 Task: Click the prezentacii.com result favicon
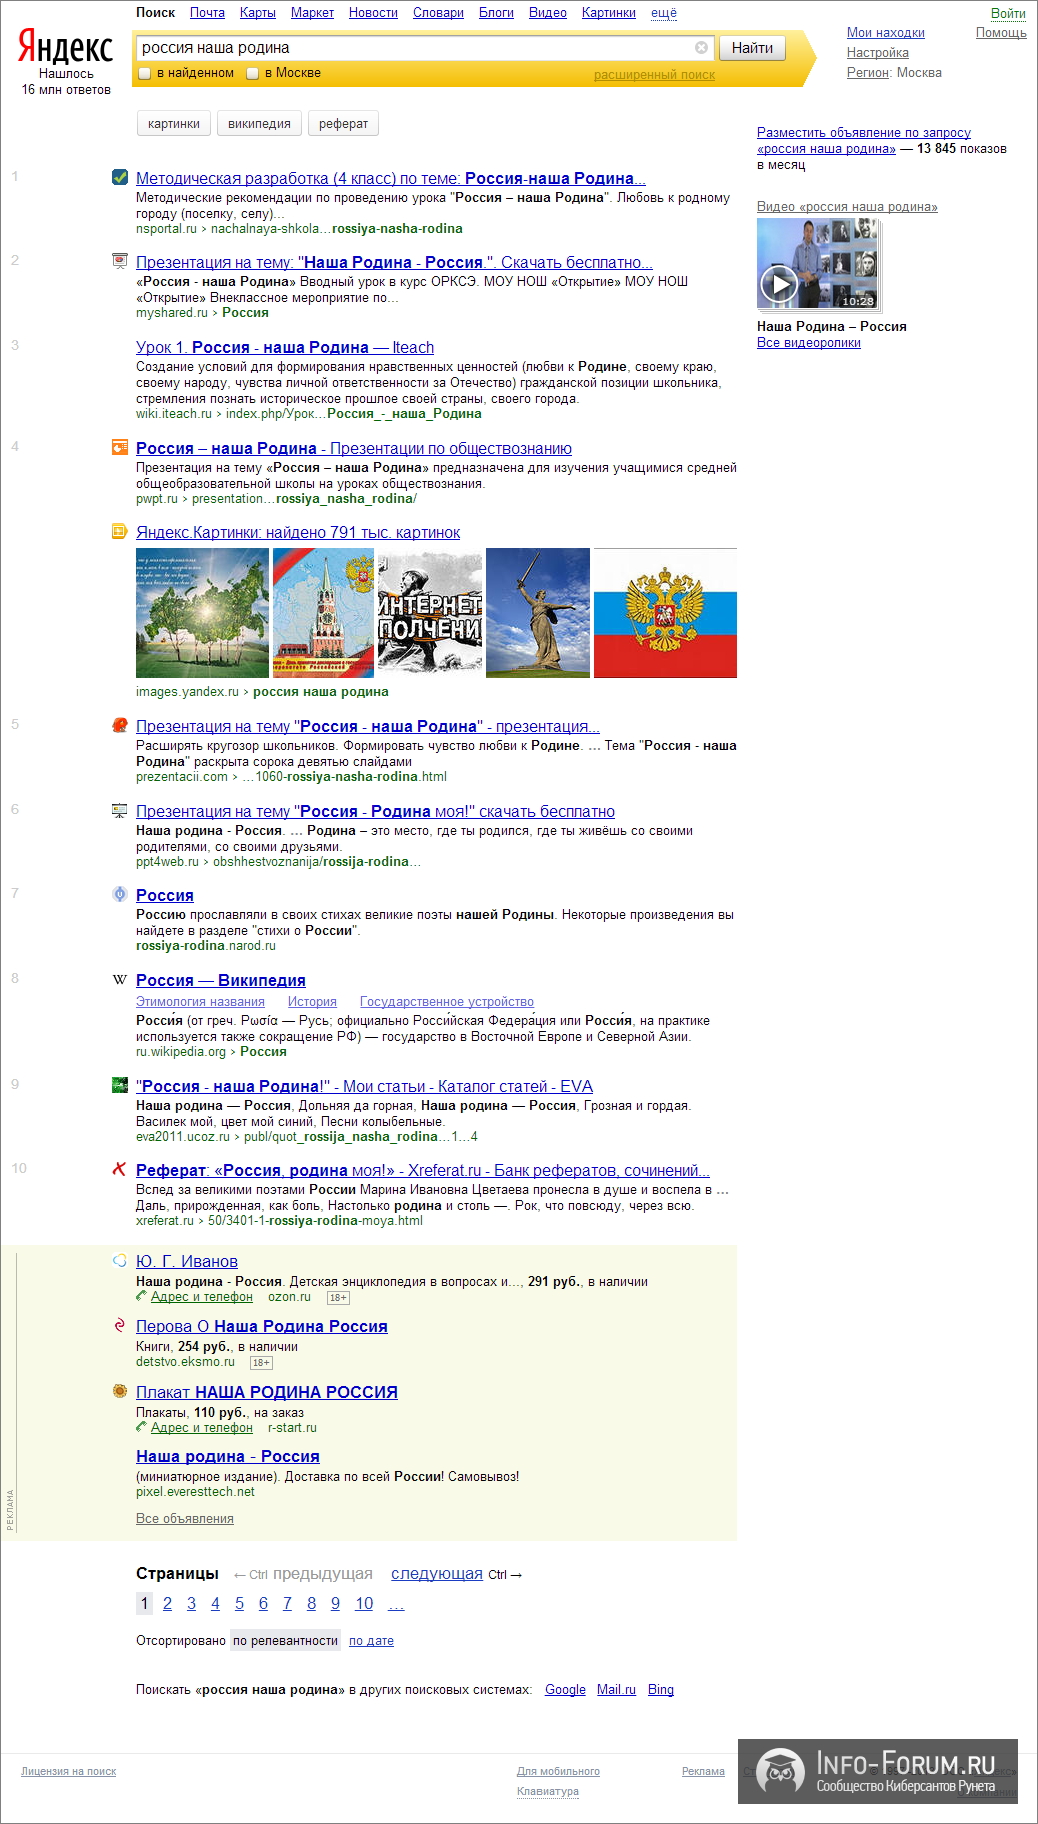pos(120,725)
